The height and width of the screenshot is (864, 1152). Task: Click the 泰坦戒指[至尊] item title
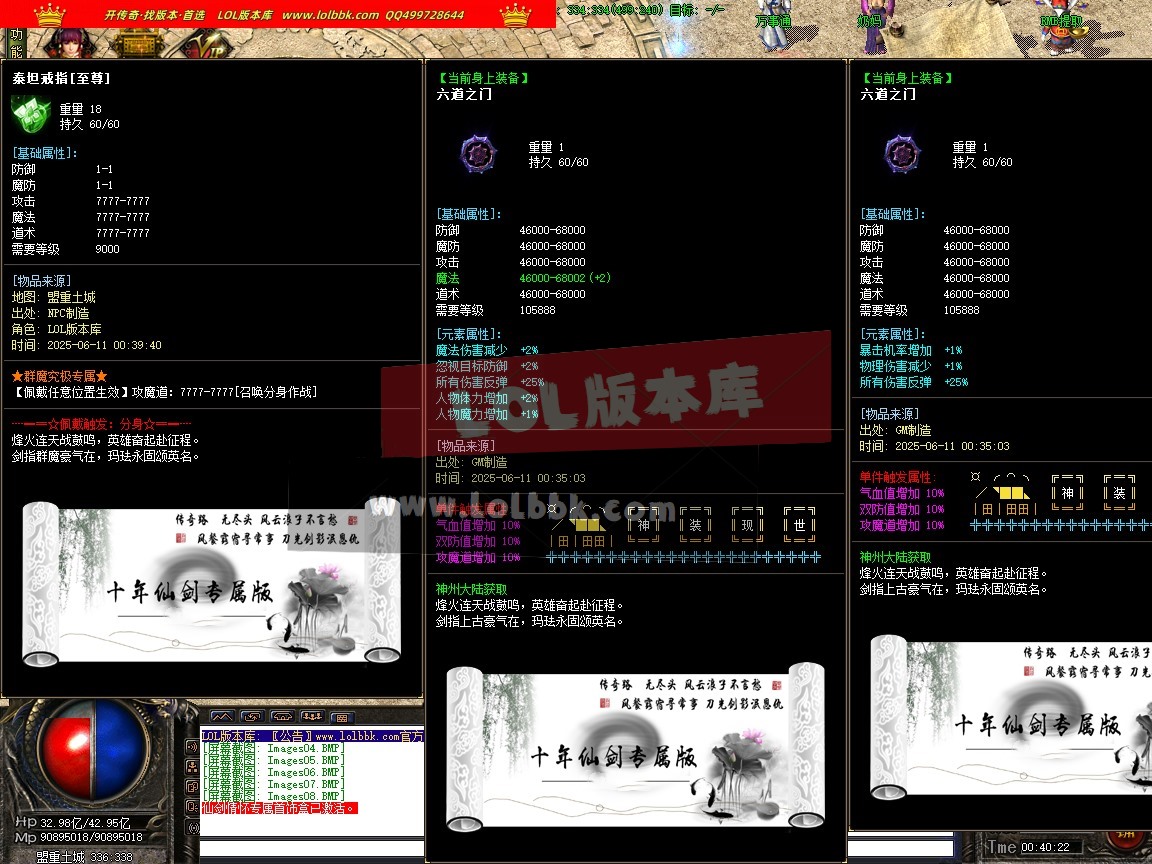(x=61, y=78)
